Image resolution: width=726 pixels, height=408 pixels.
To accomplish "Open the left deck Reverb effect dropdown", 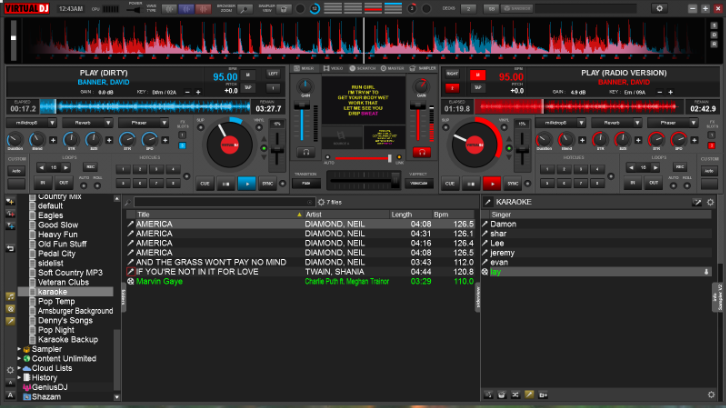I will (87, 123).
